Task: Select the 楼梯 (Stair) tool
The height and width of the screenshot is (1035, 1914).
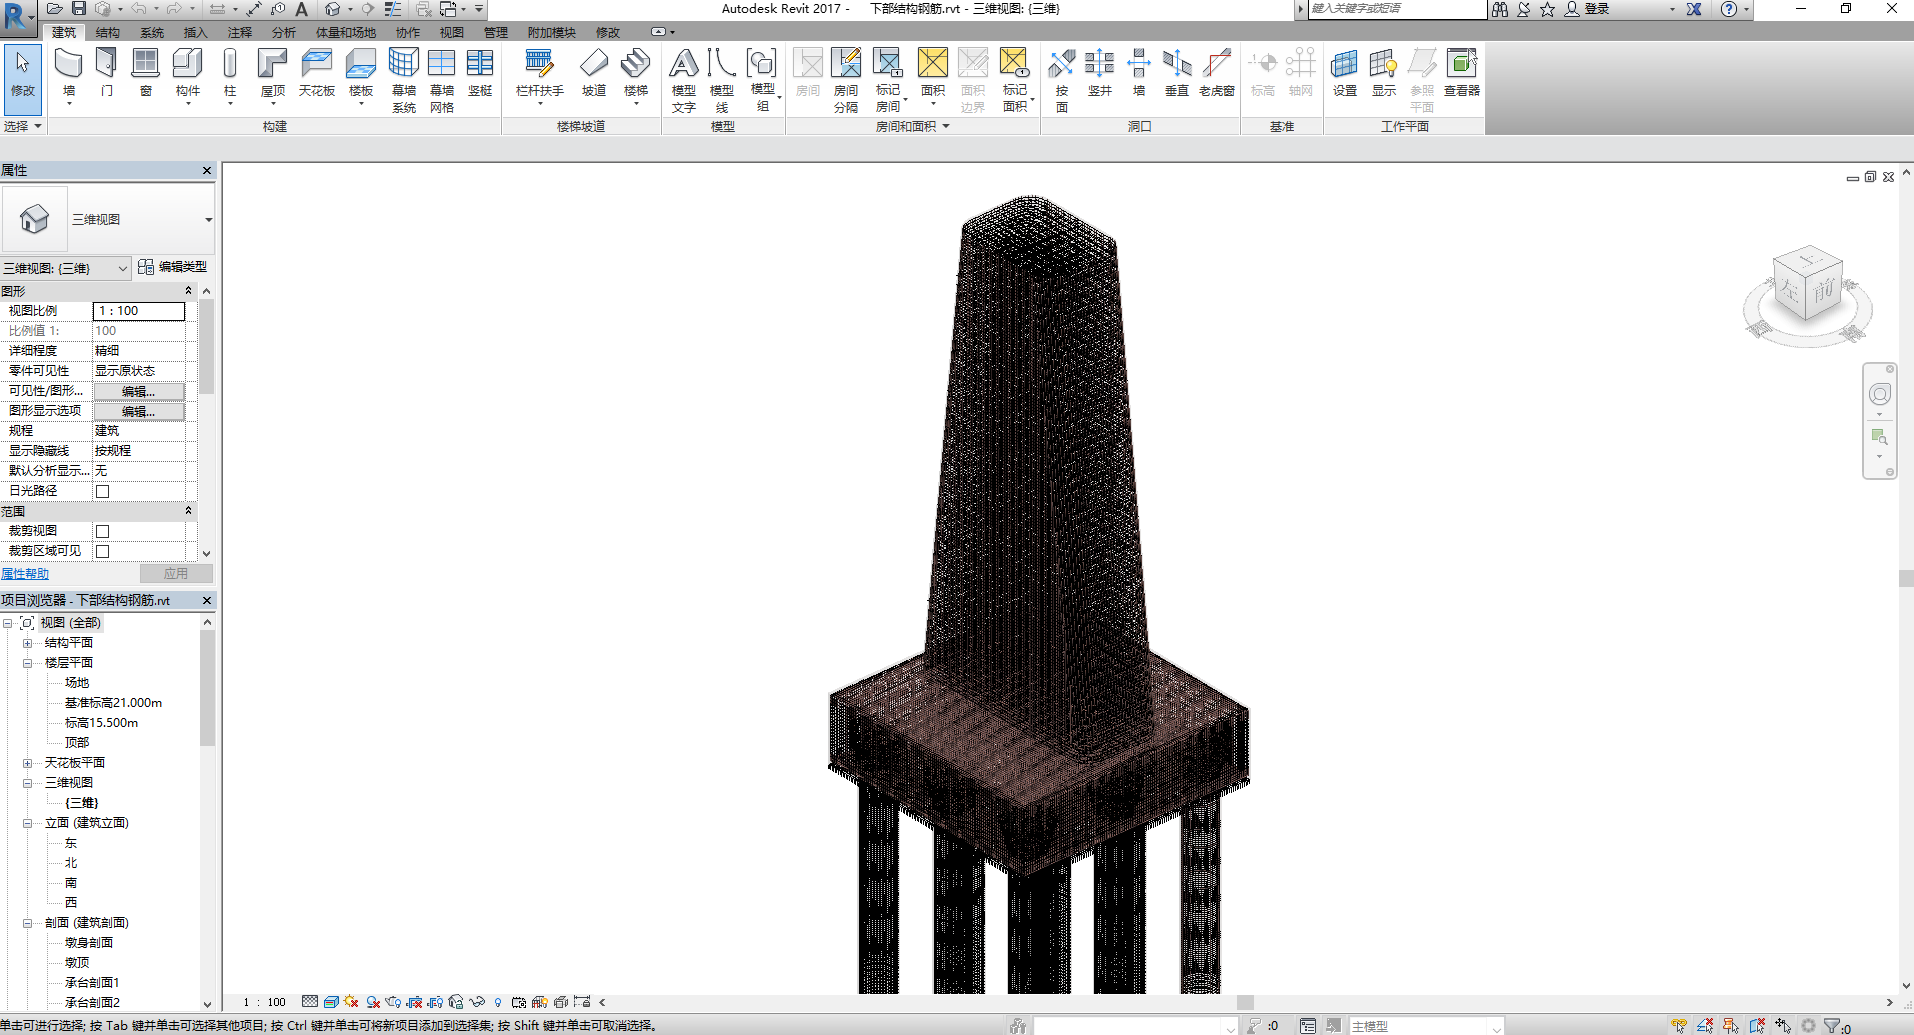Action: 637,70
